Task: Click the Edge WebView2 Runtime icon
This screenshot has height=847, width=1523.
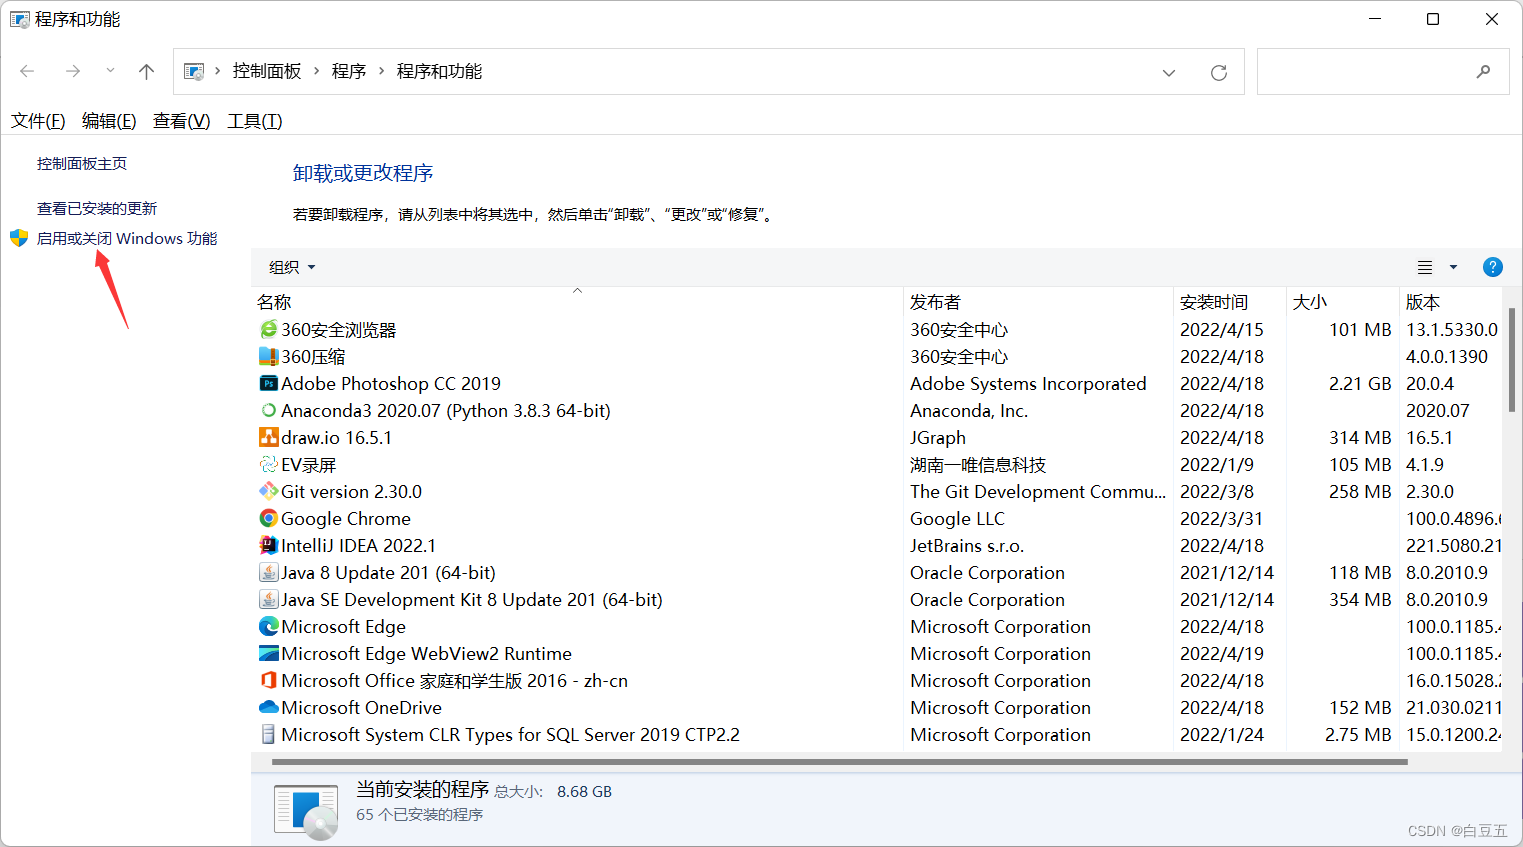Action: [268, 653]
